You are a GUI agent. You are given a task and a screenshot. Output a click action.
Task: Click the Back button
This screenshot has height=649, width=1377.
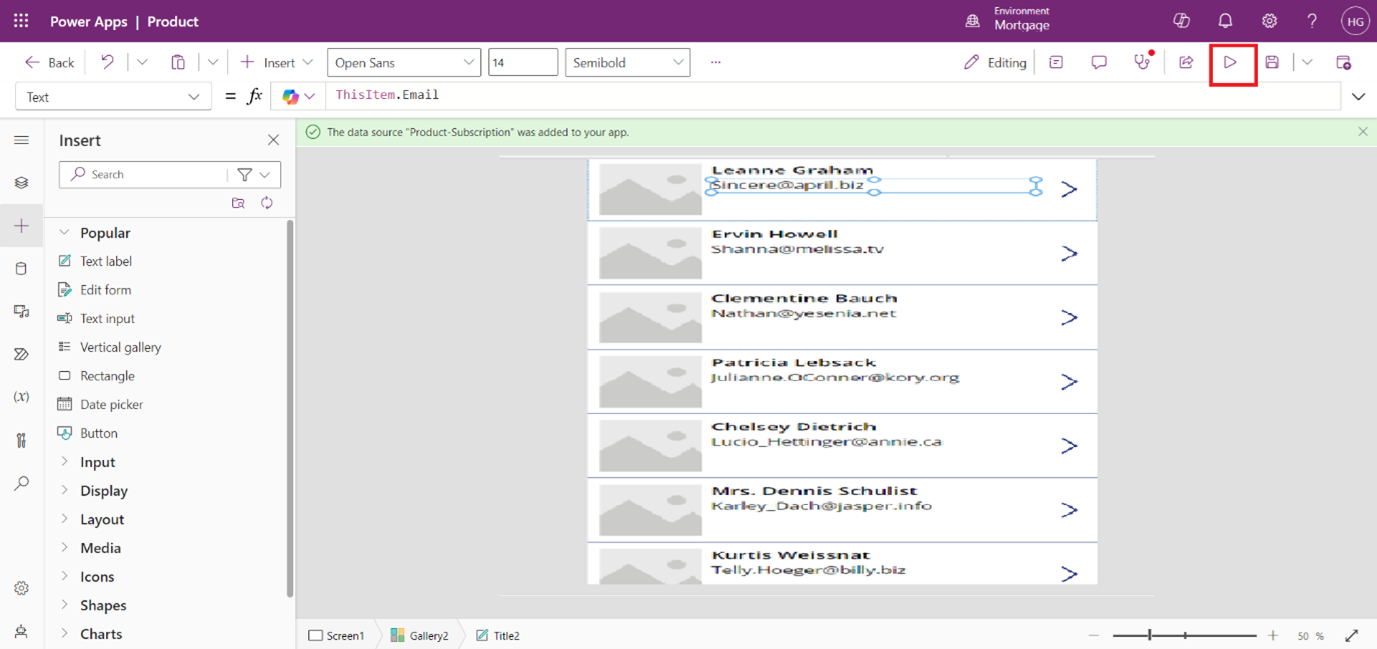coord(50,62)
